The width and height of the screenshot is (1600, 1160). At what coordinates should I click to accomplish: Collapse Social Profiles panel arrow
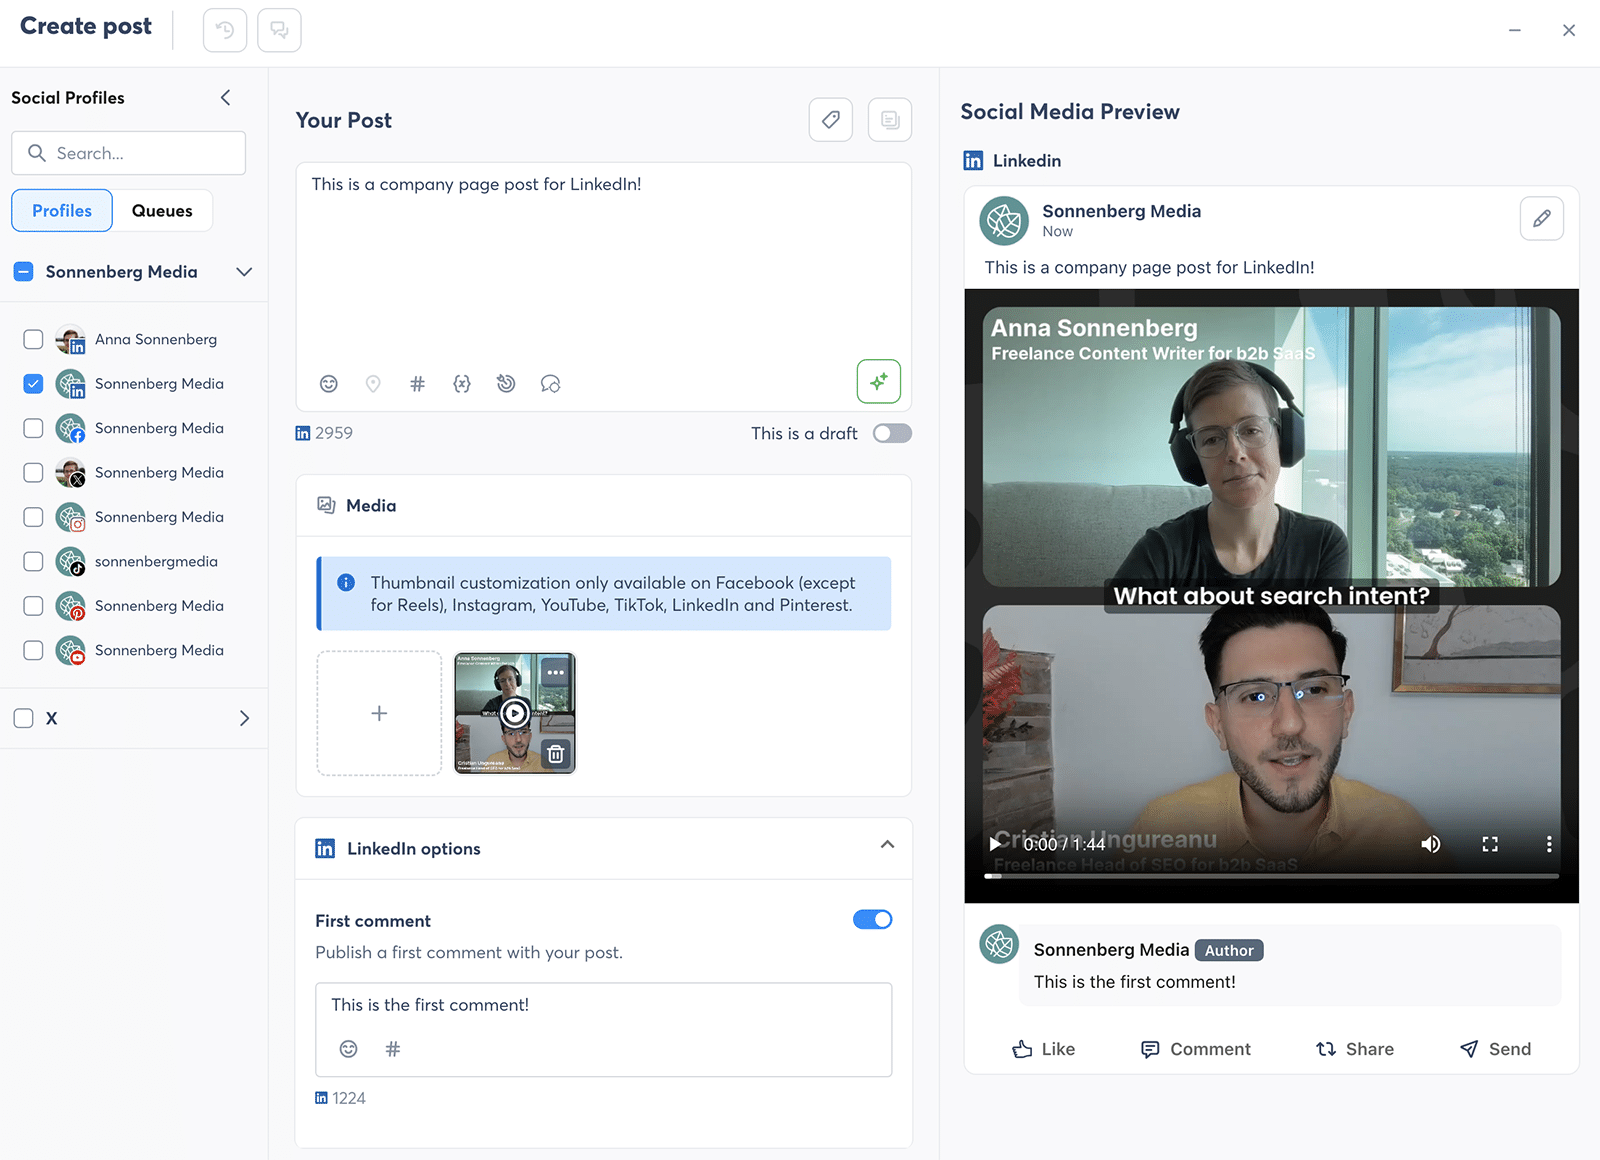point(225,97)
